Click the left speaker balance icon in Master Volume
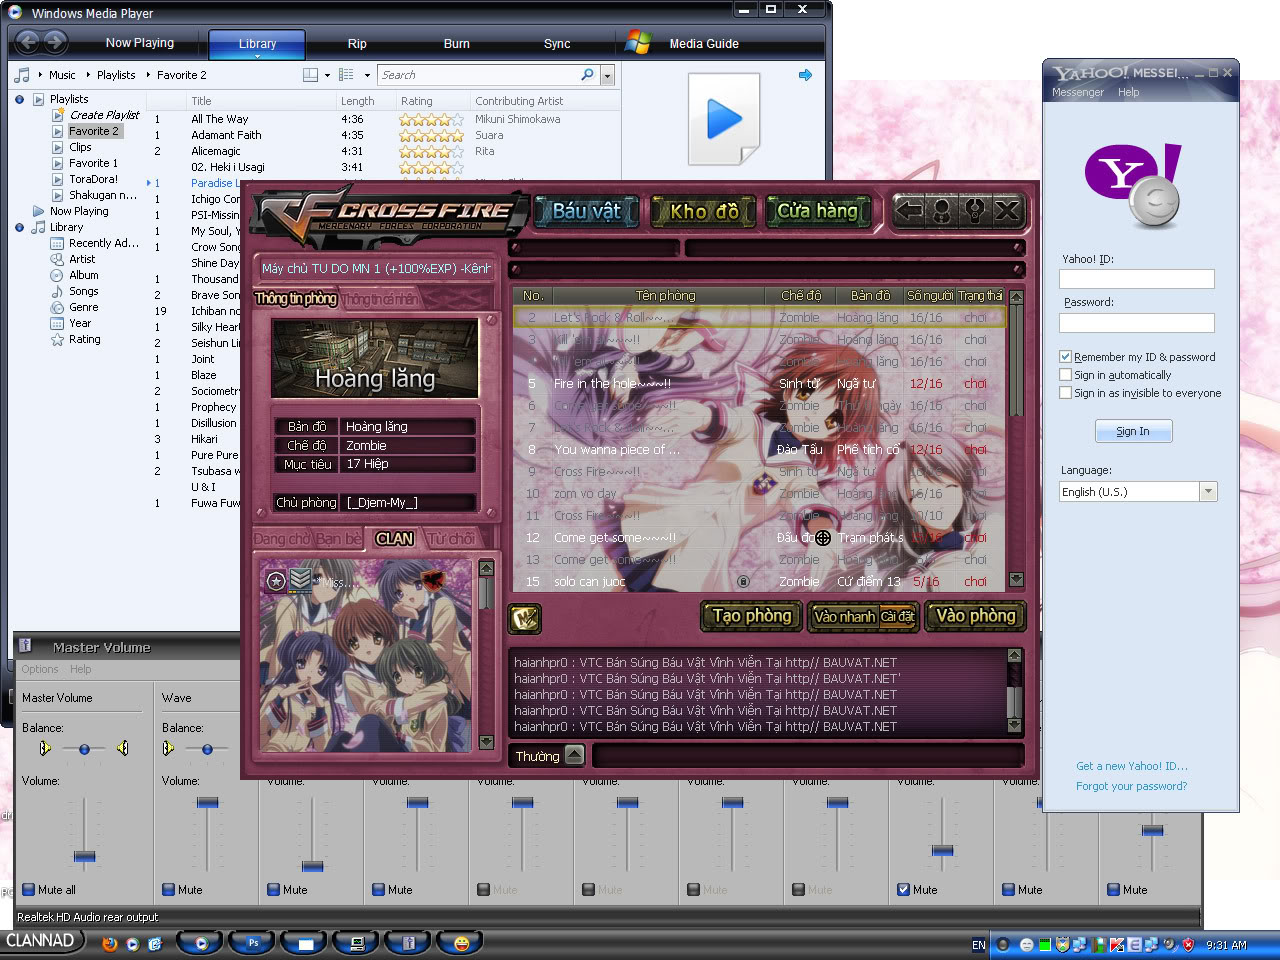This screenshot has width=1280, height=960. click(x=44, y=748)
